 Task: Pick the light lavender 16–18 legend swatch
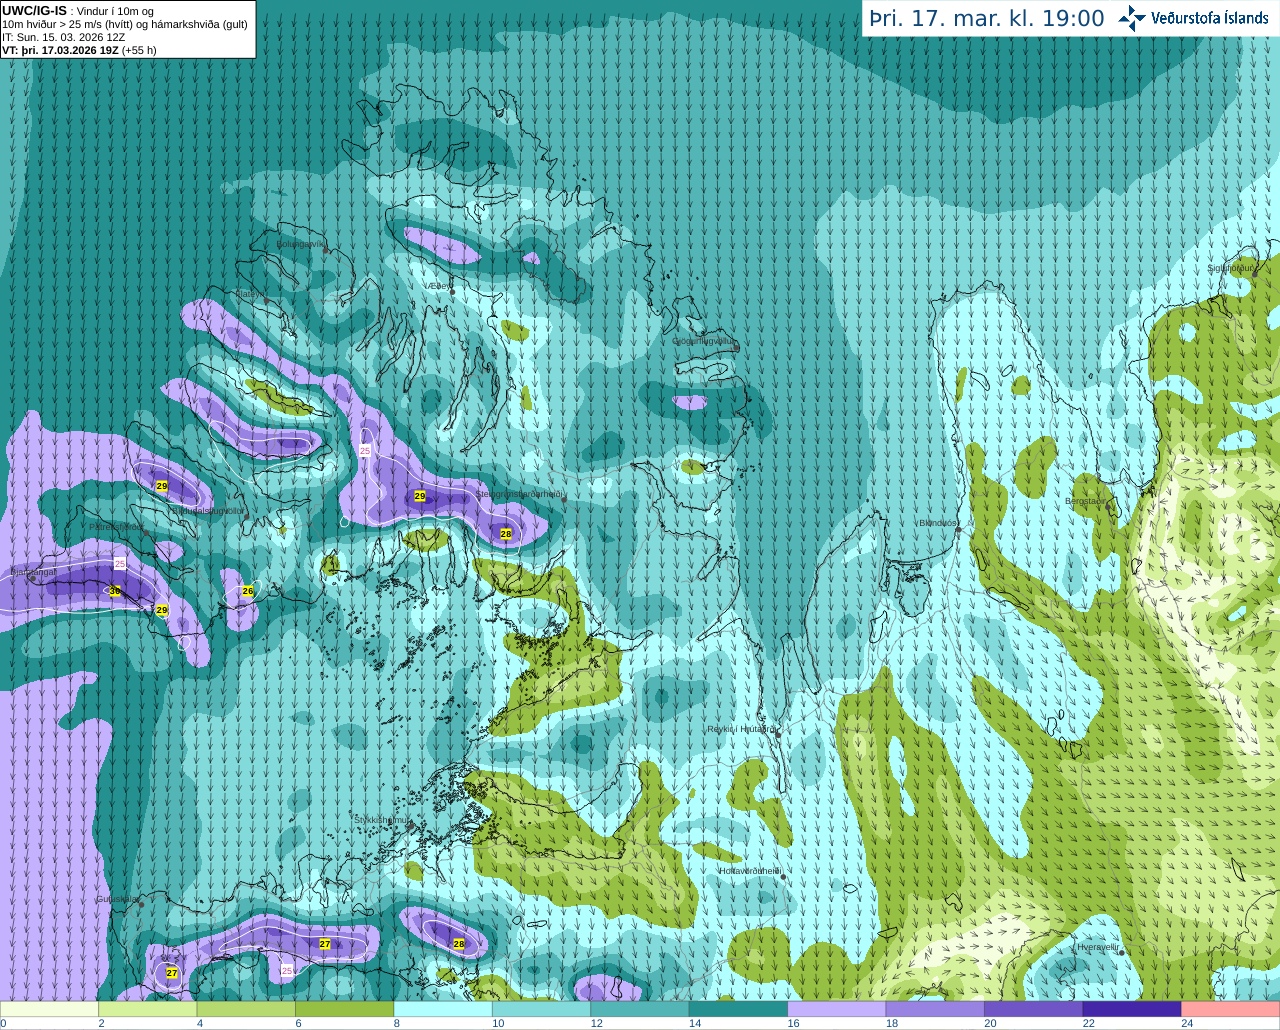[837, 1009]
